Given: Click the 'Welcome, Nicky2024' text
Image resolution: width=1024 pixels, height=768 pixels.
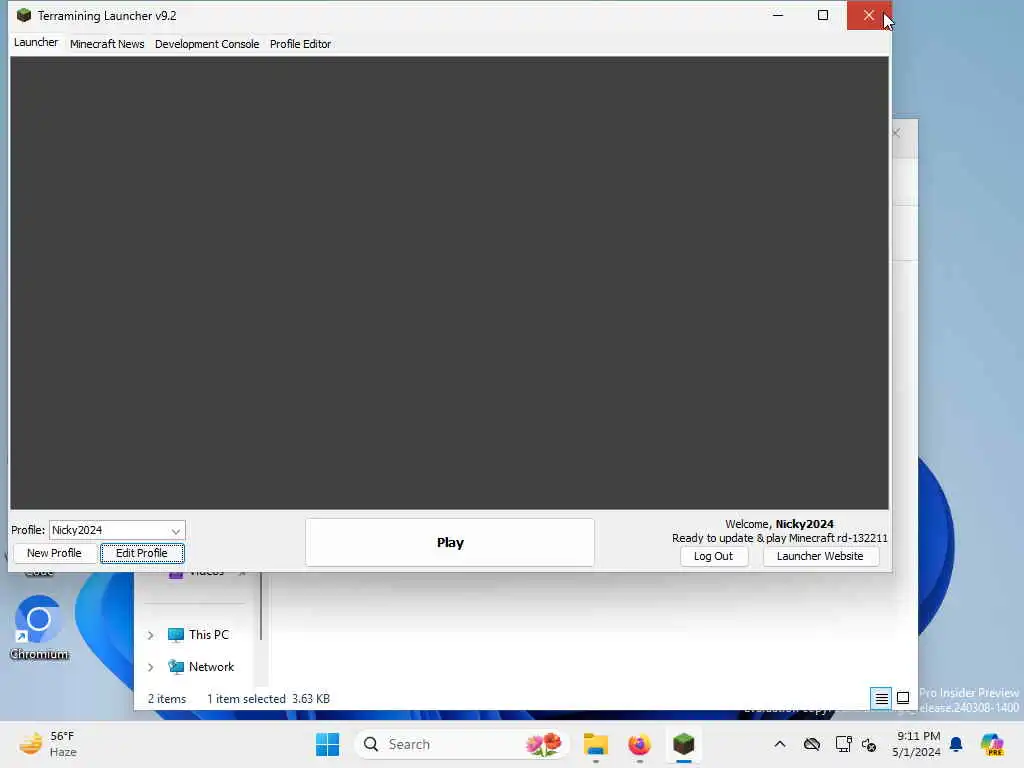Looking at the screenshot, I should tap(779, 524).
